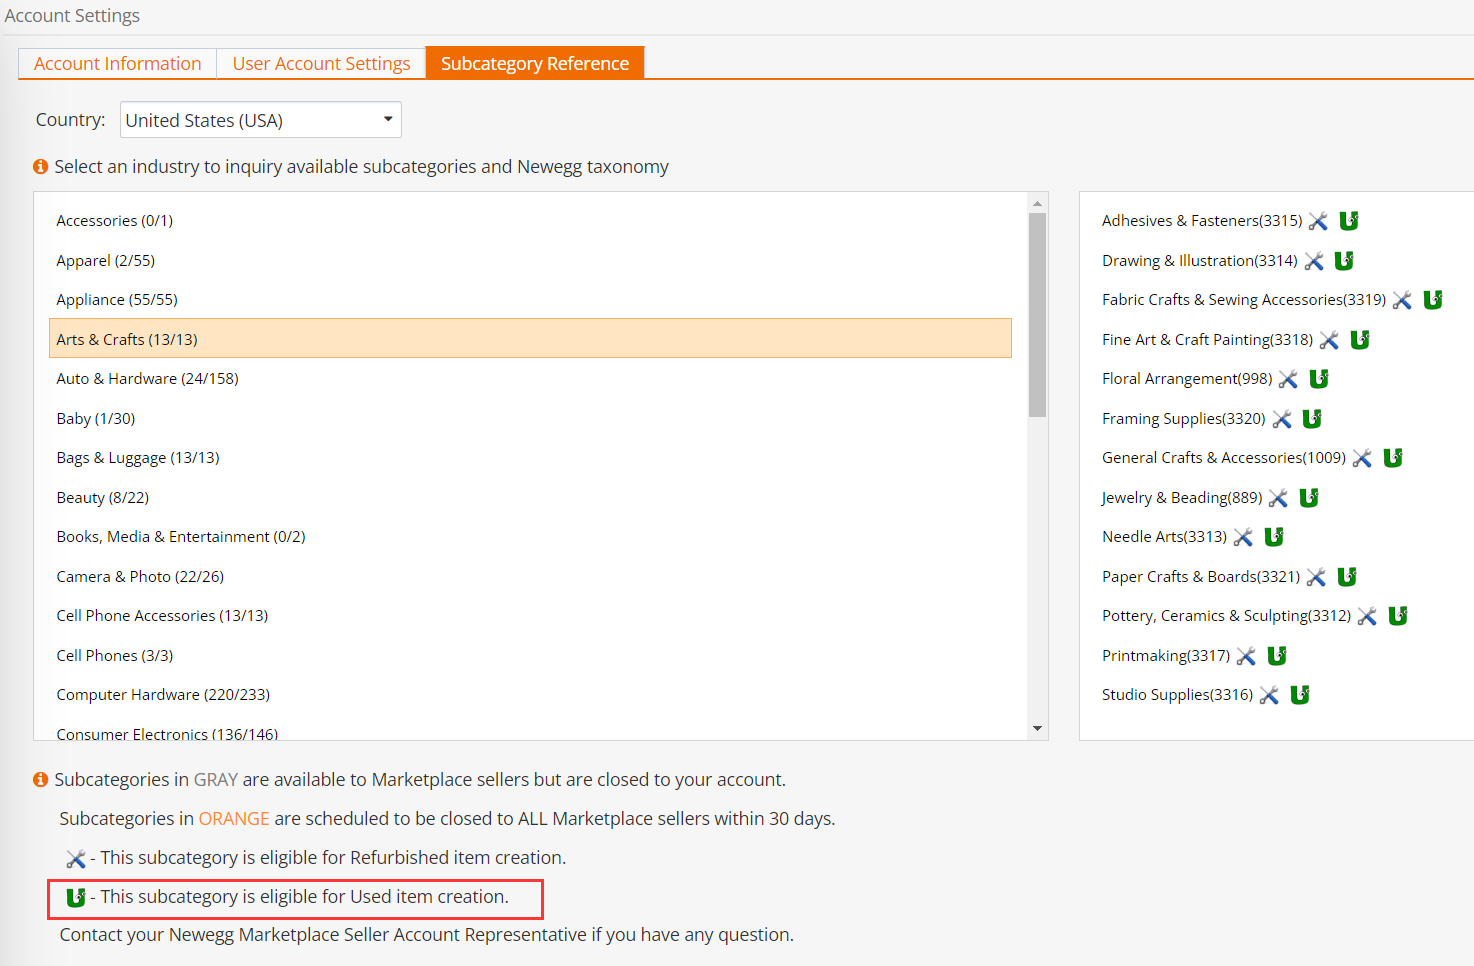Click Paper Crafts & Boards(3321) text
Viewport: 1474px width, 966px height.
(x=1201, y=577)
